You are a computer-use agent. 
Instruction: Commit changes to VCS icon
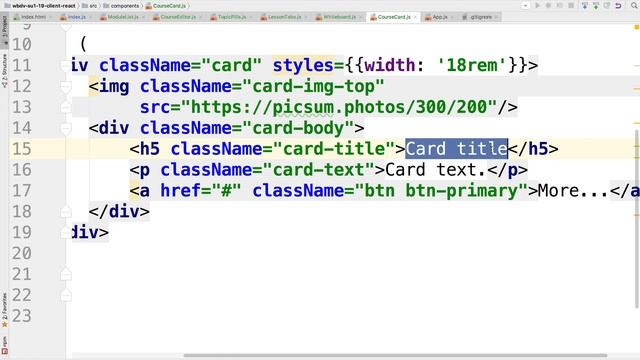pyautogui.click(x=596, y=6)
